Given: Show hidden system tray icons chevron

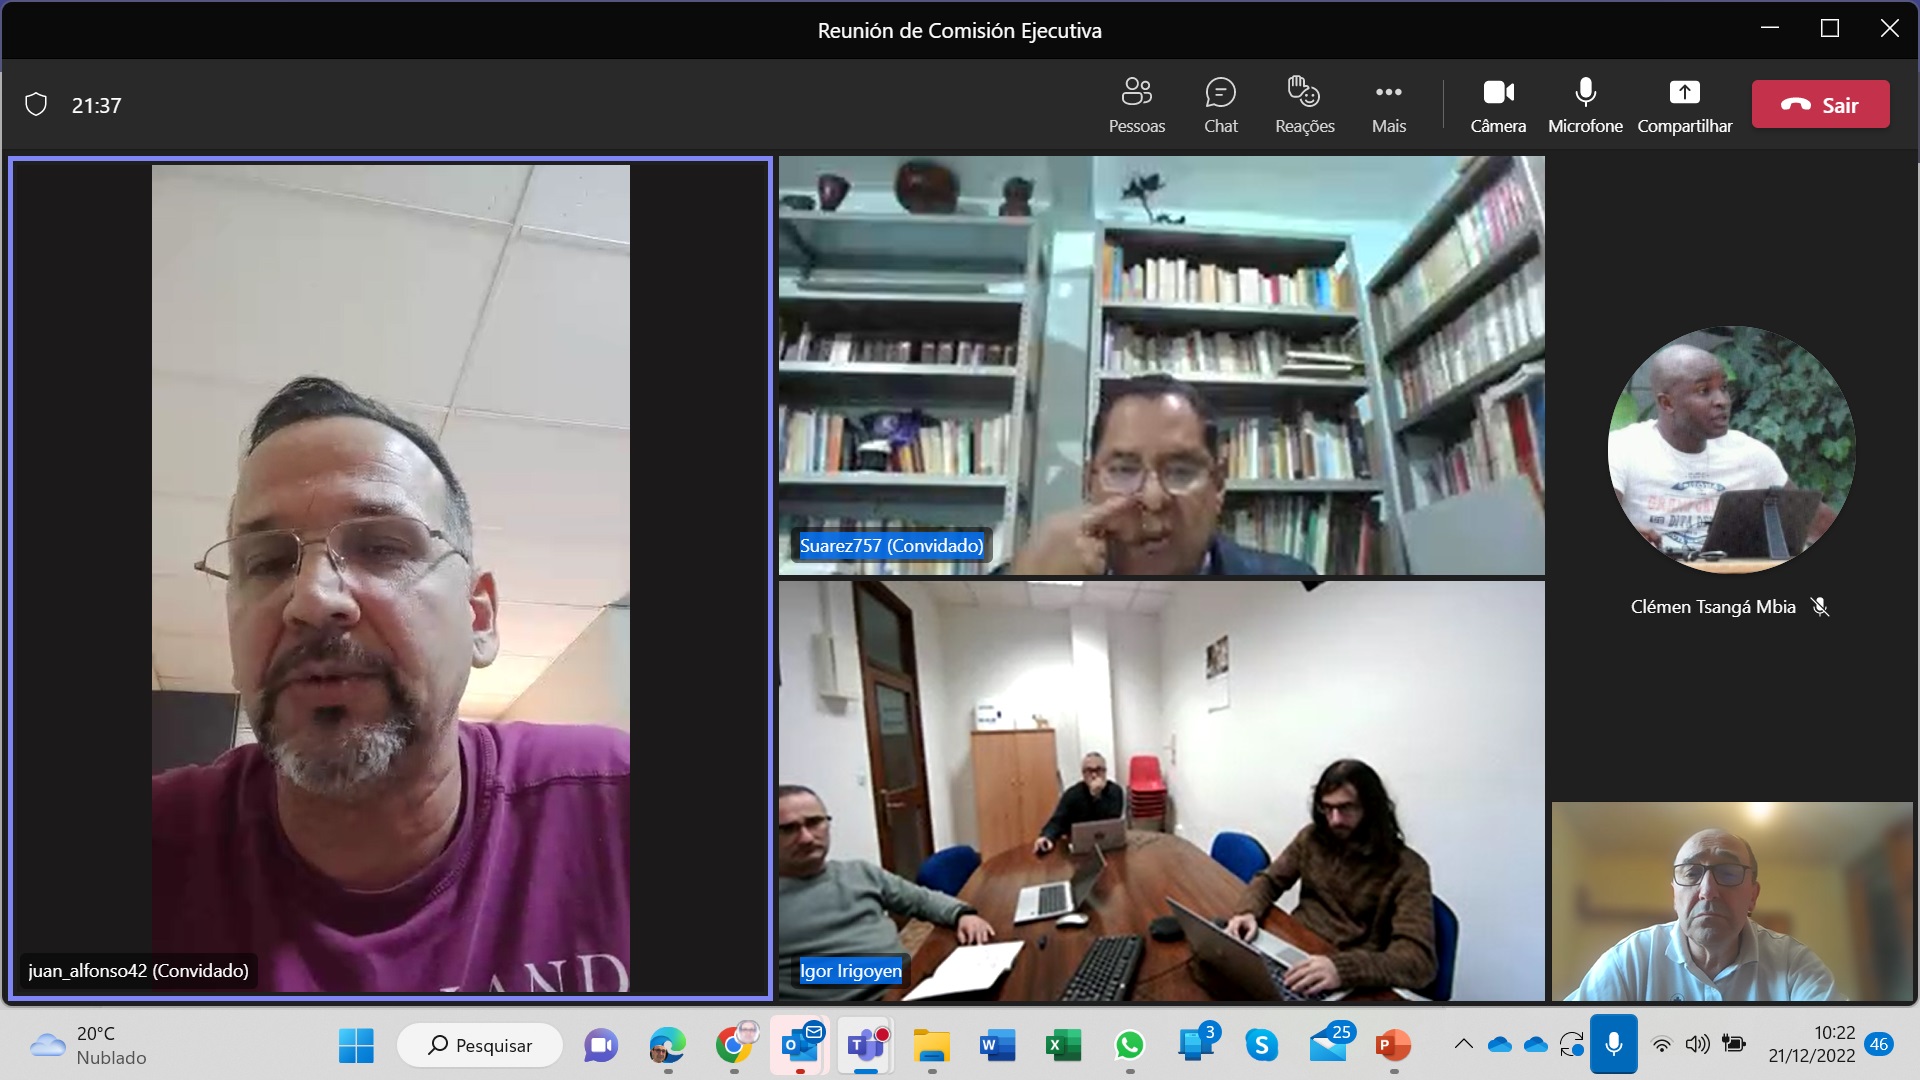Looking at the screenshot, I should point(1463,1044).
